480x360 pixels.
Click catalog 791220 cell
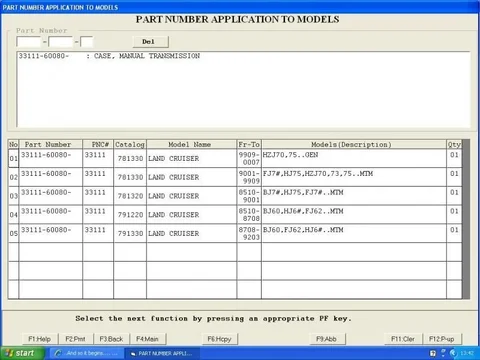(x=130, y=215)
